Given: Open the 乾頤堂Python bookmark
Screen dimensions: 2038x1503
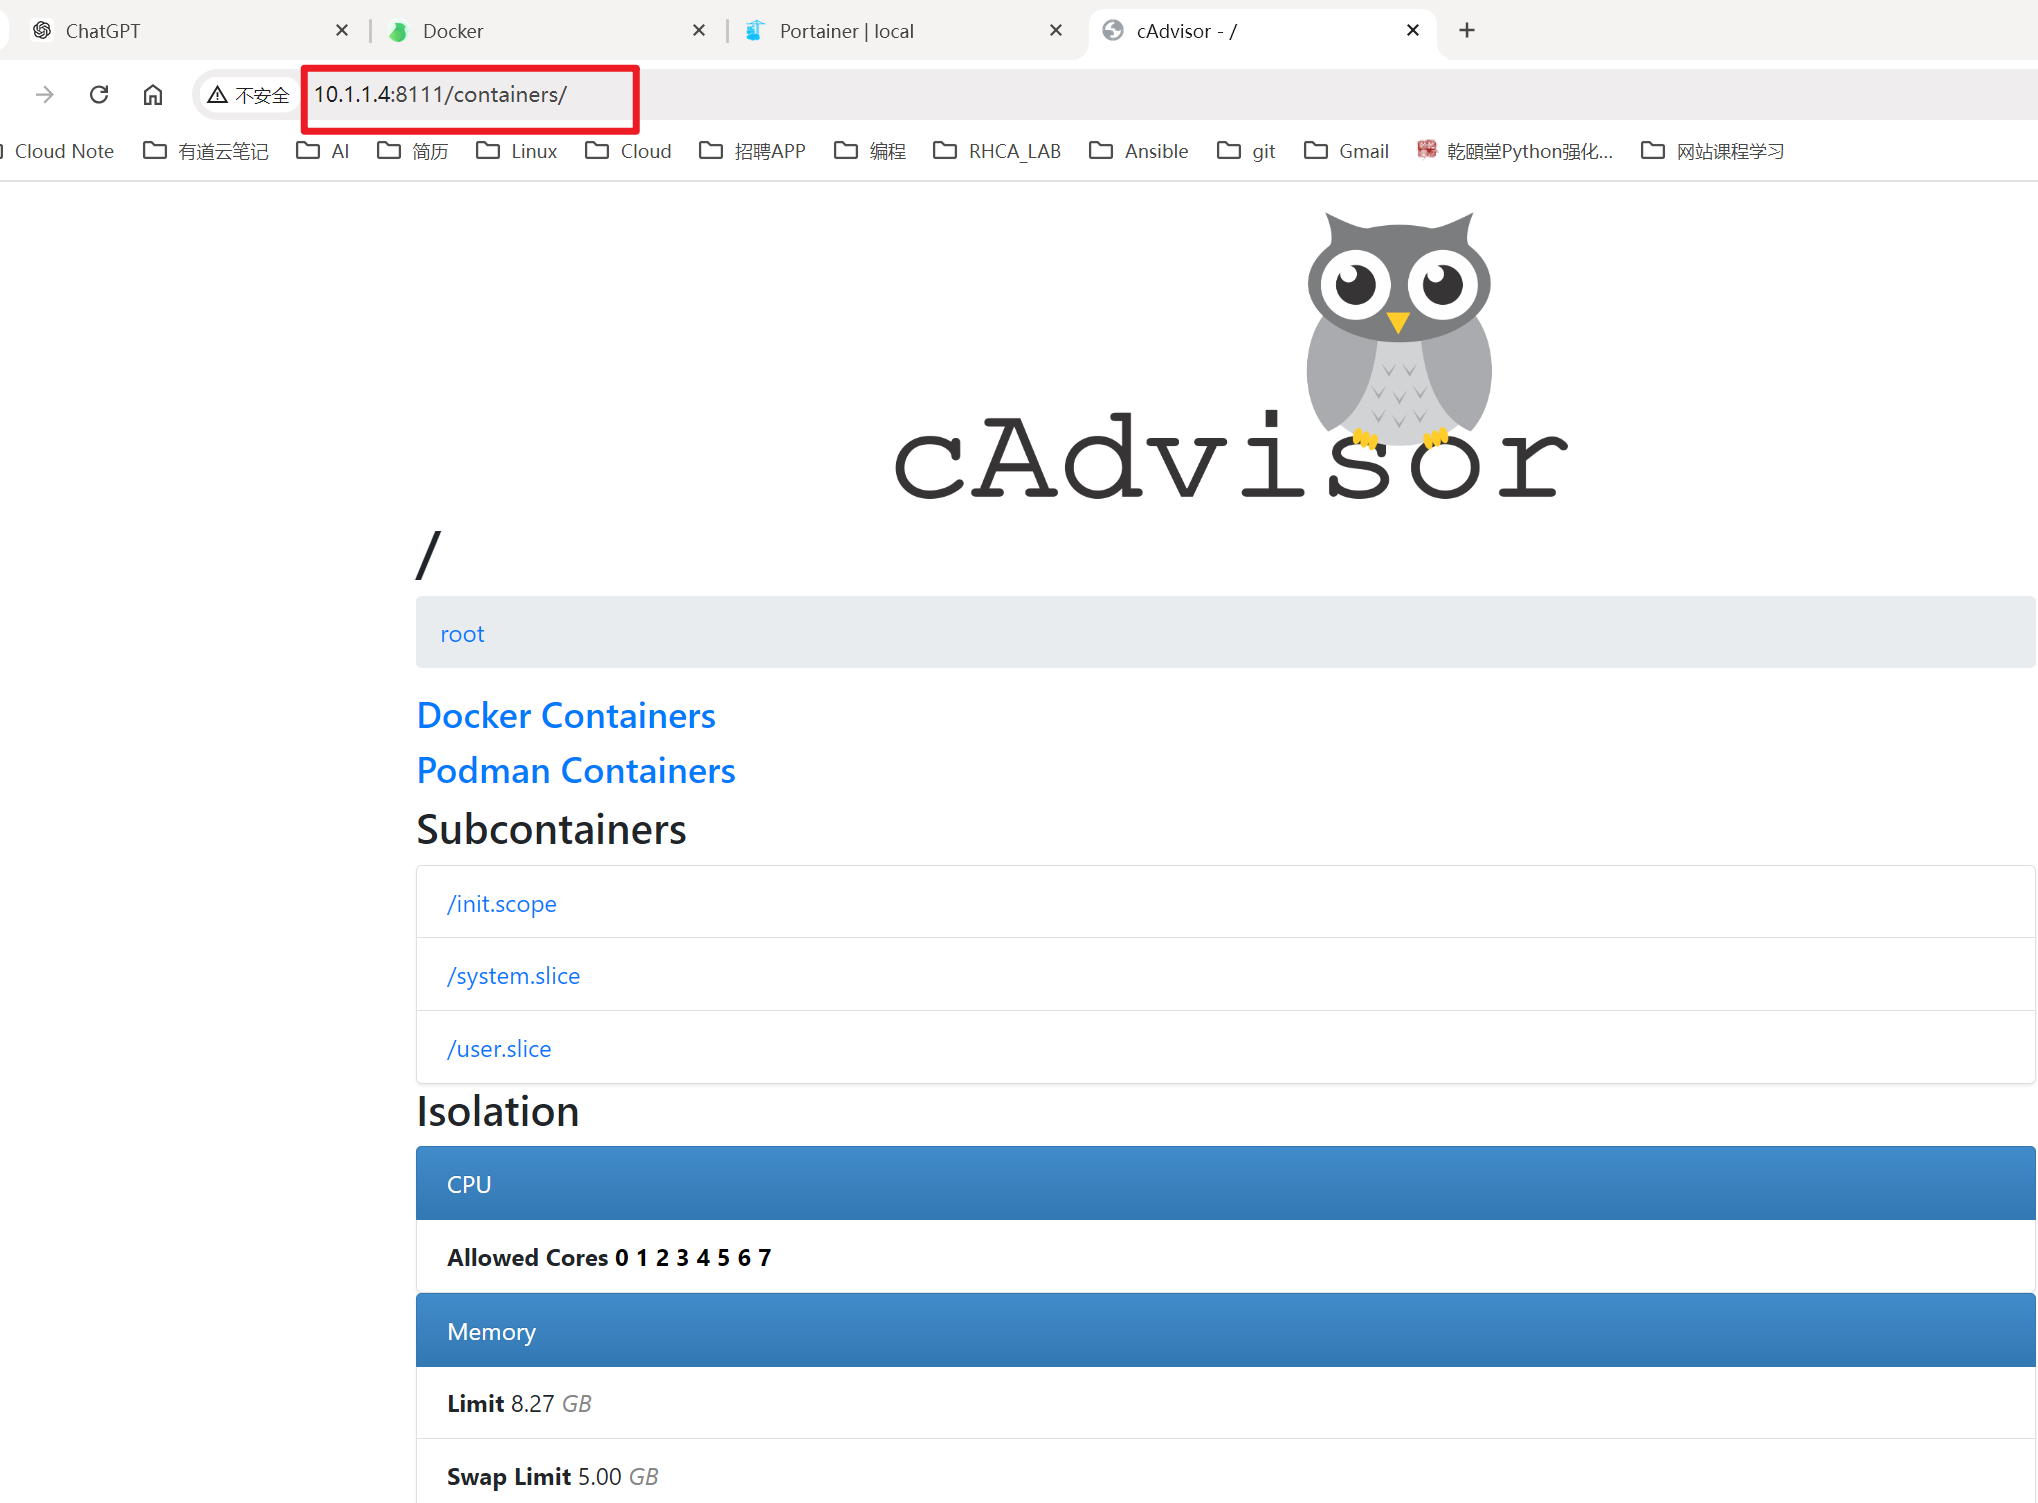Looking at the screenshot, I should coord(1514,151).
